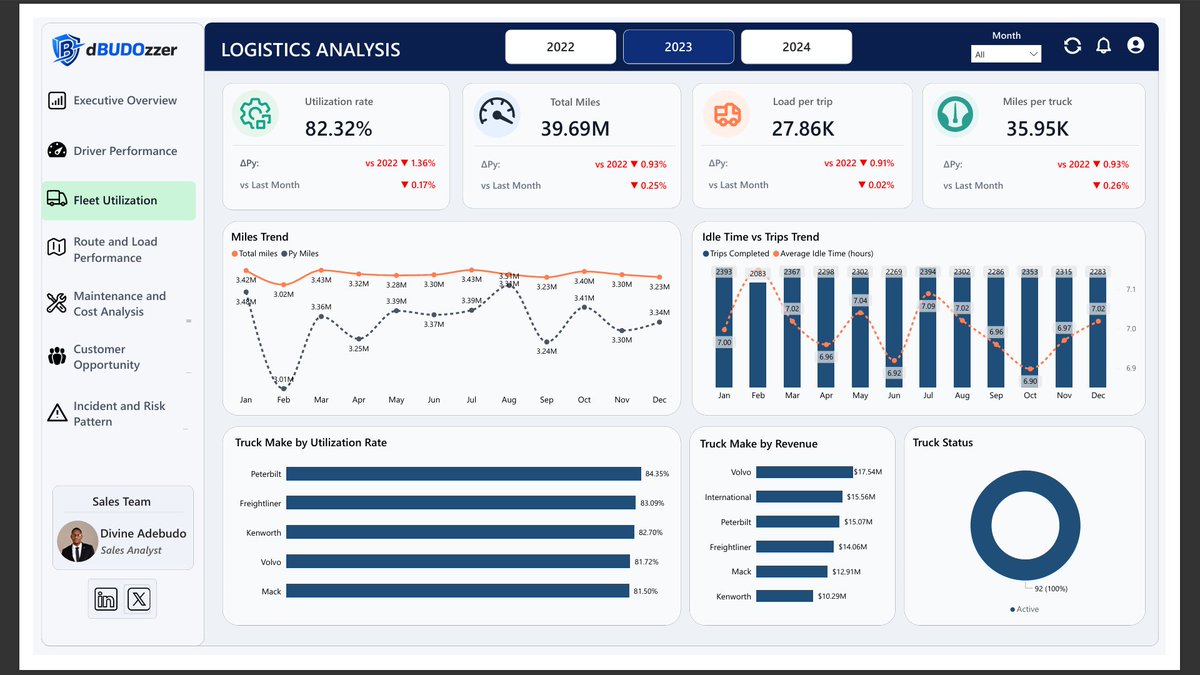Click the $17.54M Volvo revenue label
This screenshot has width=1200, height=675.
coord(868,471)
